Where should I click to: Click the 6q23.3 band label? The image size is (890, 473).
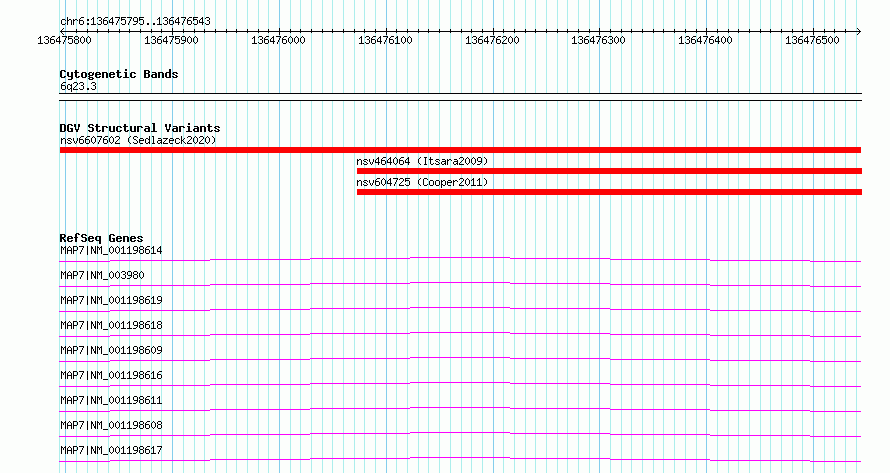tap(78, 86)
